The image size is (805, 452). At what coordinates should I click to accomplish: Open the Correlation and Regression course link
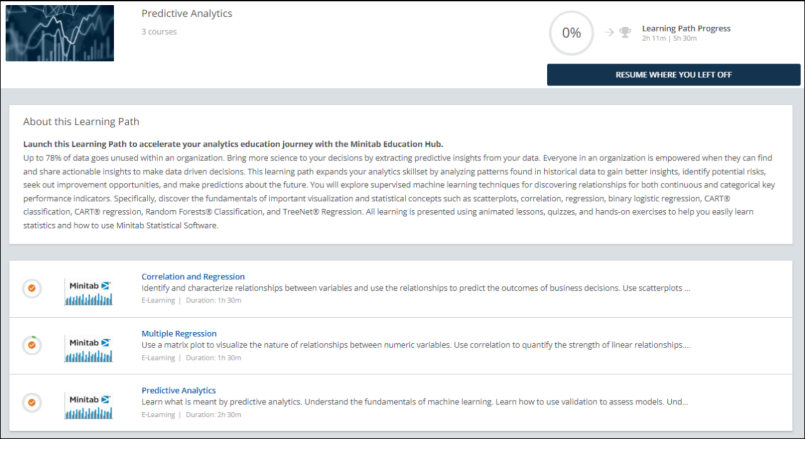[193, 276]
